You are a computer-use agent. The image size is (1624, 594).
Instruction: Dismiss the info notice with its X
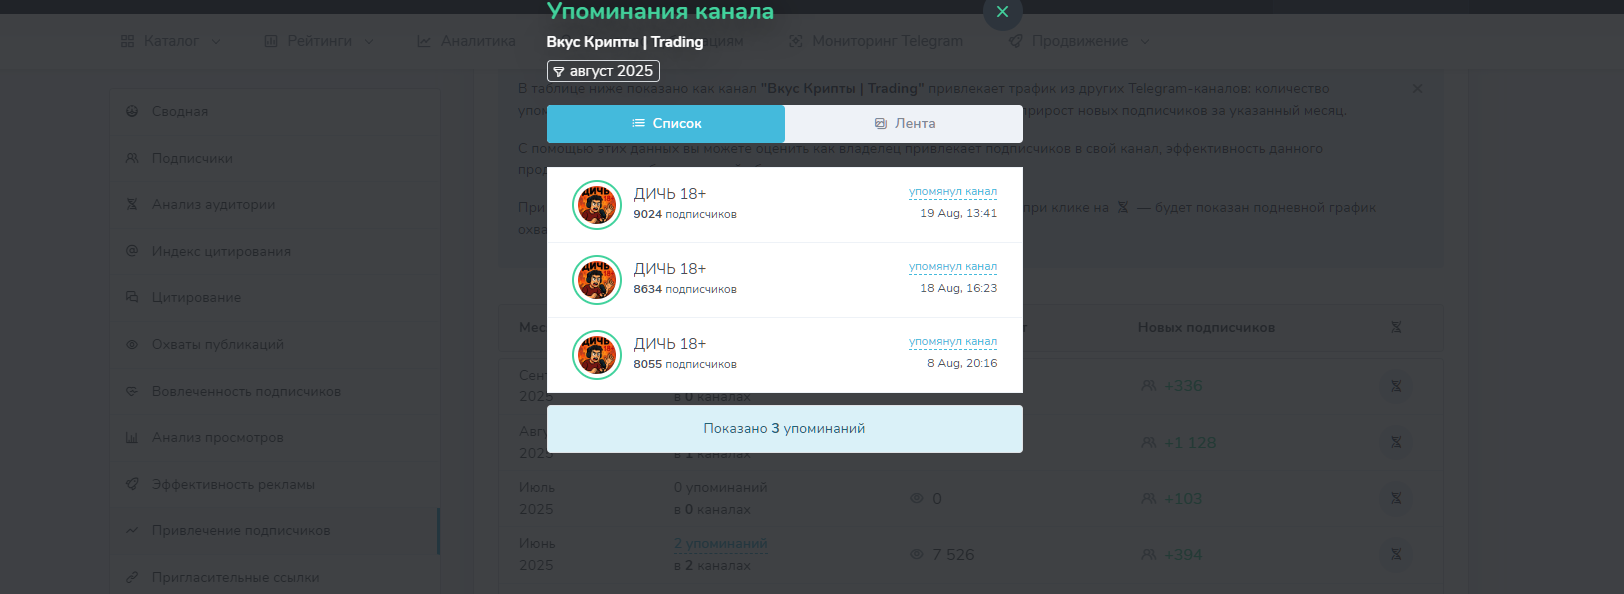tap(1417, 89)
